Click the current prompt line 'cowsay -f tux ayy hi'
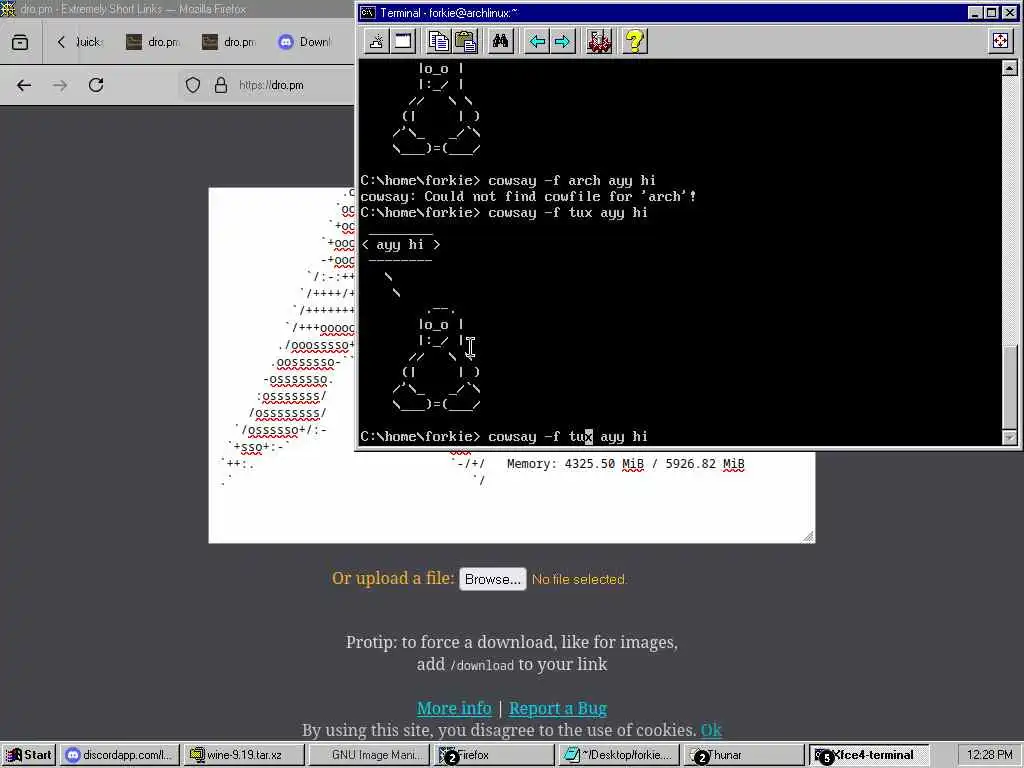The image size is (1024, 768). [x=504, y=436]
